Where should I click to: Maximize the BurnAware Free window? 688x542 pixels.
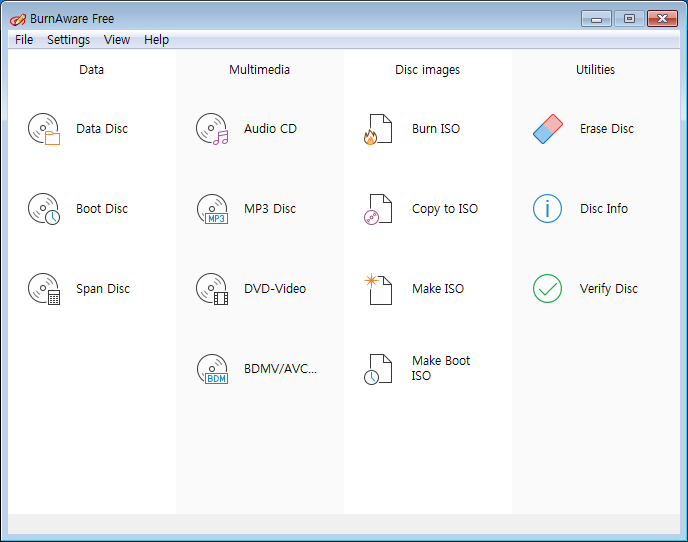pos(629,19)
